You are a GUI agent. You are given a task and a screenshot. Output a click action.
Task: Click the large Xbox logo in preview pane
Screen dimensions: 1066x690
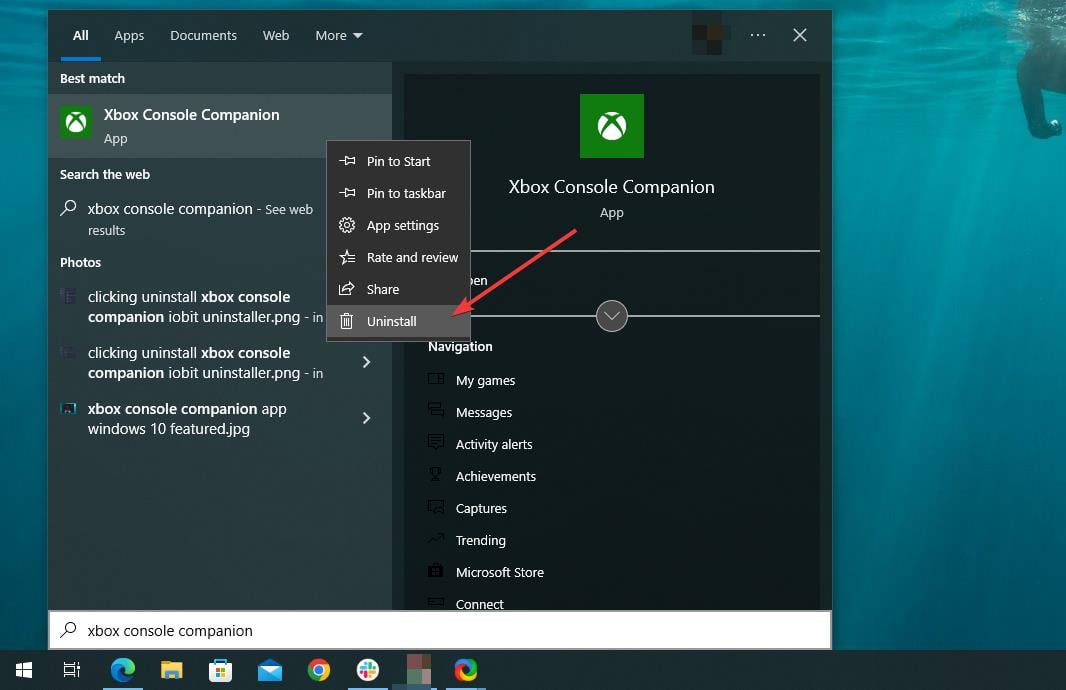(611, 126)
